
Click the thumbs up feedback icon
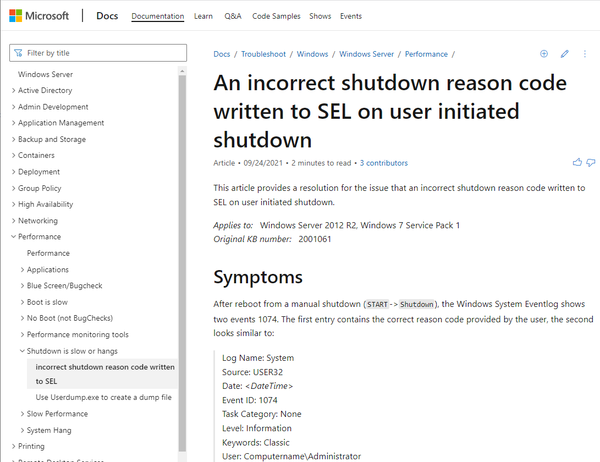577,163
